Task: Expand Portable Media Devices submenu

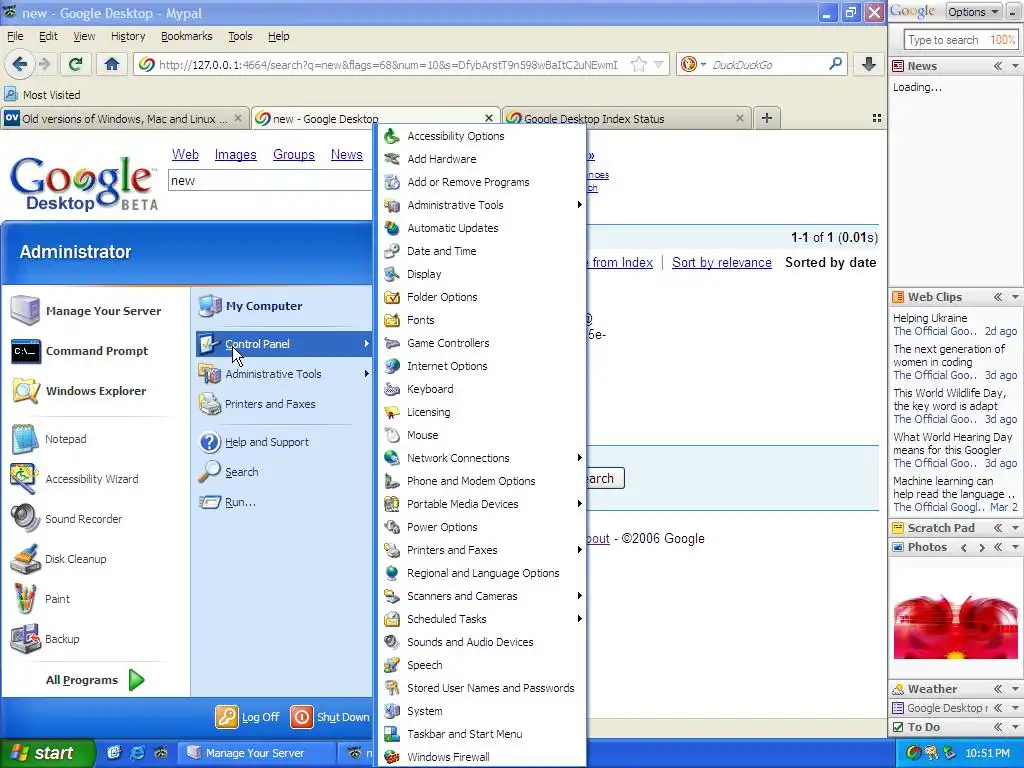Action: tap(579, 504)
